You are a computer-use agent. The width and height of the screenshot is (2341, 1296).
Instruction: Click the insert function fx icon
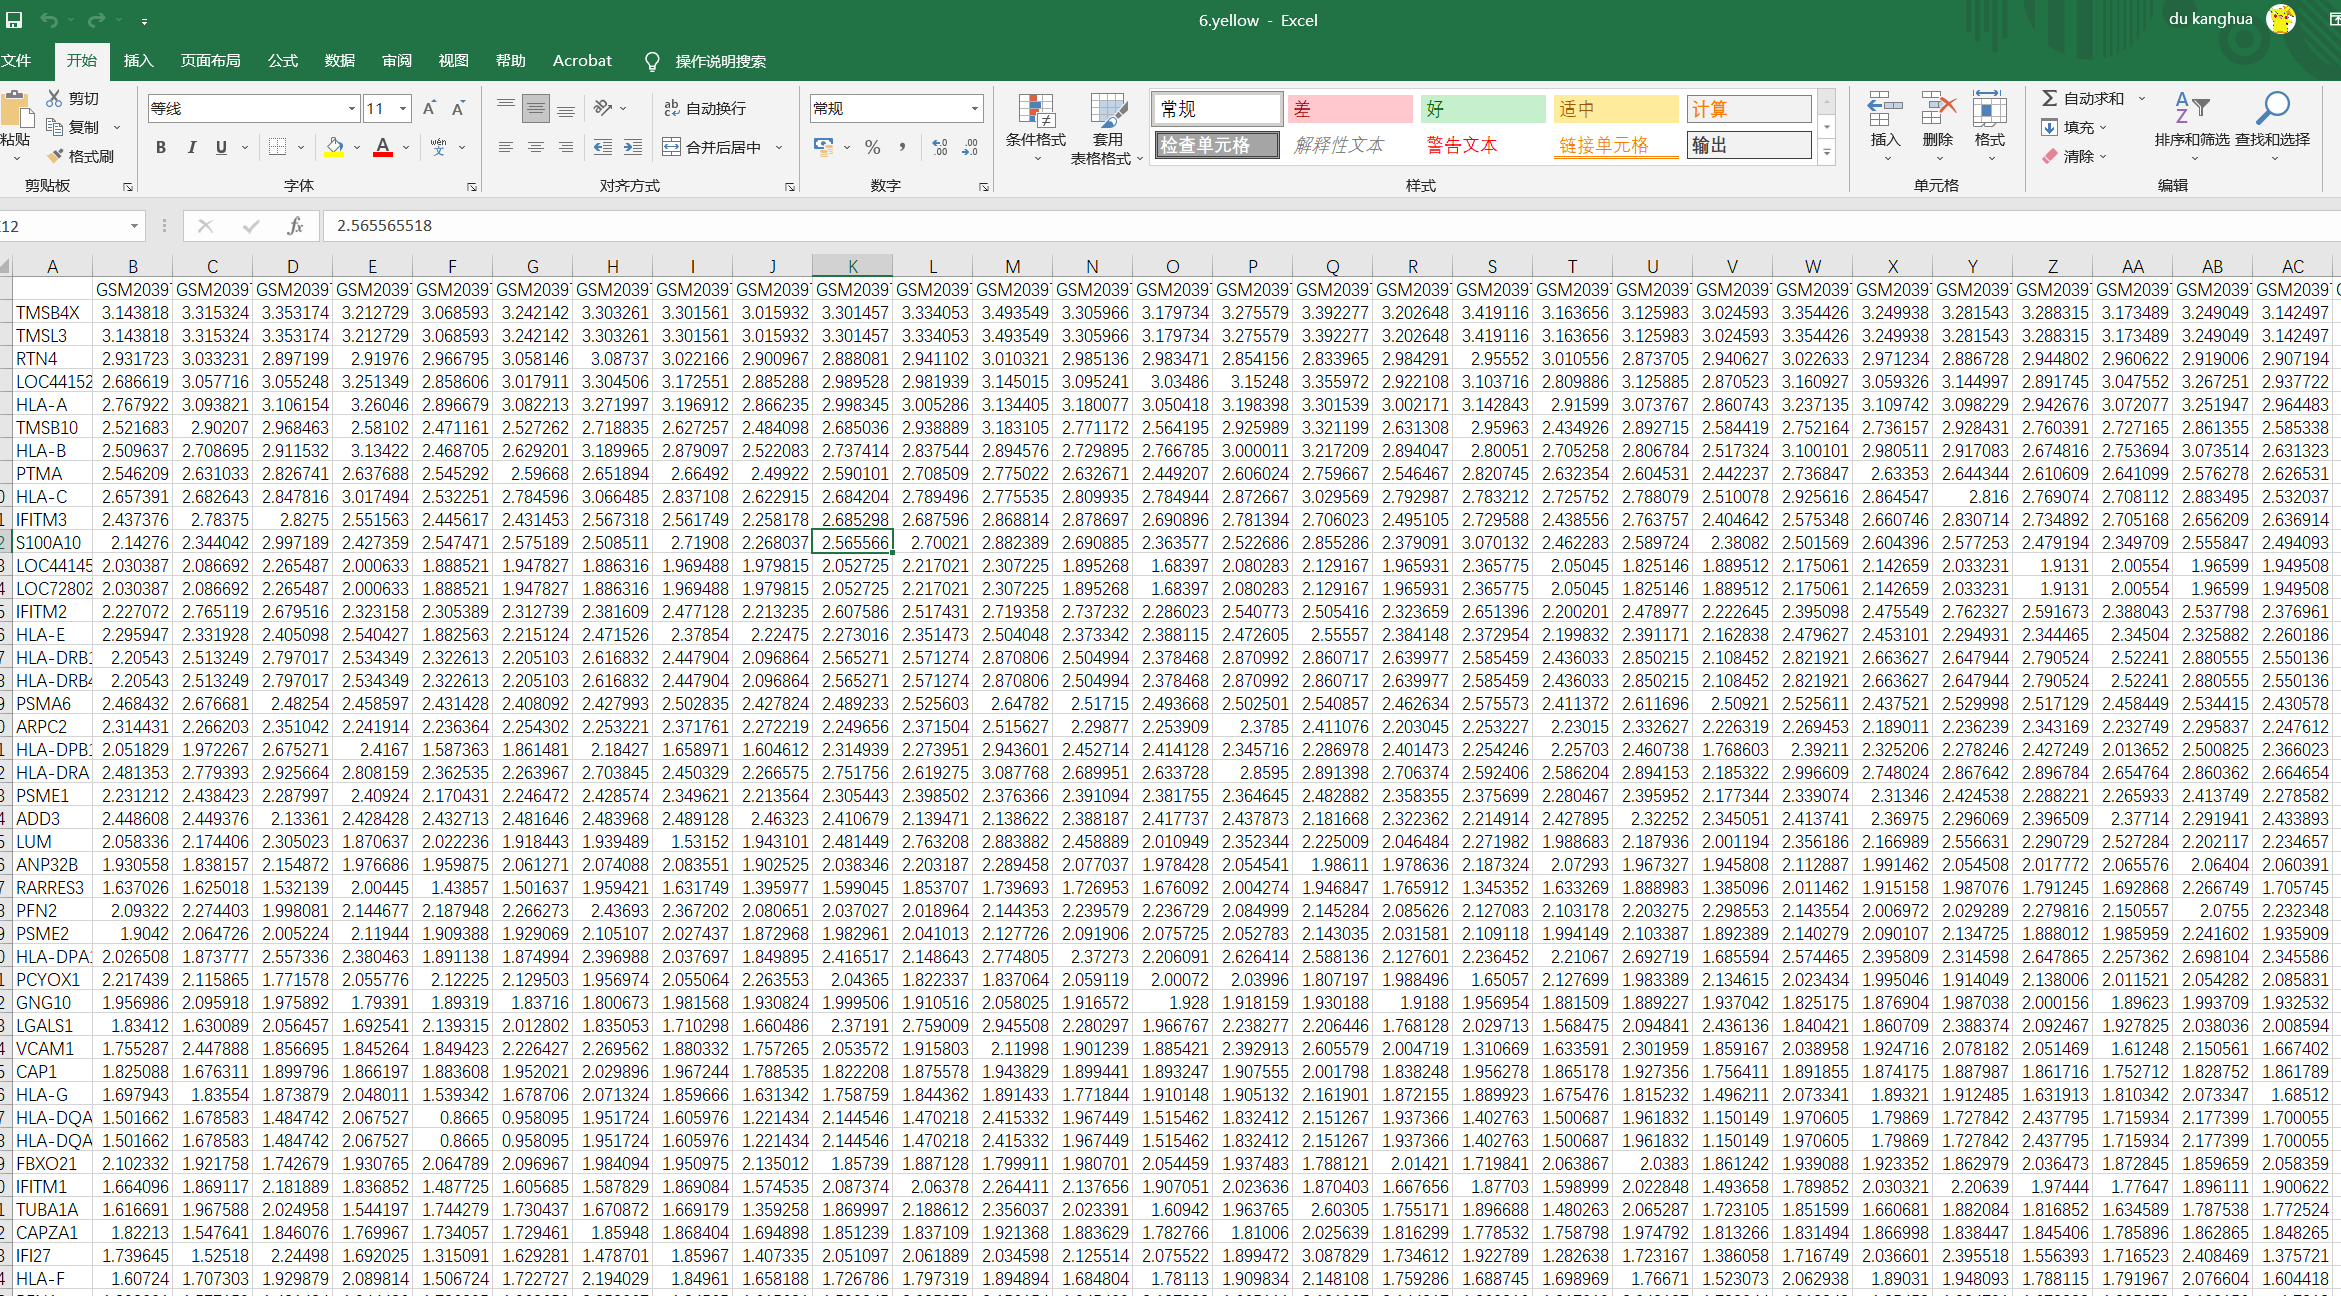(x=295, y=226)
